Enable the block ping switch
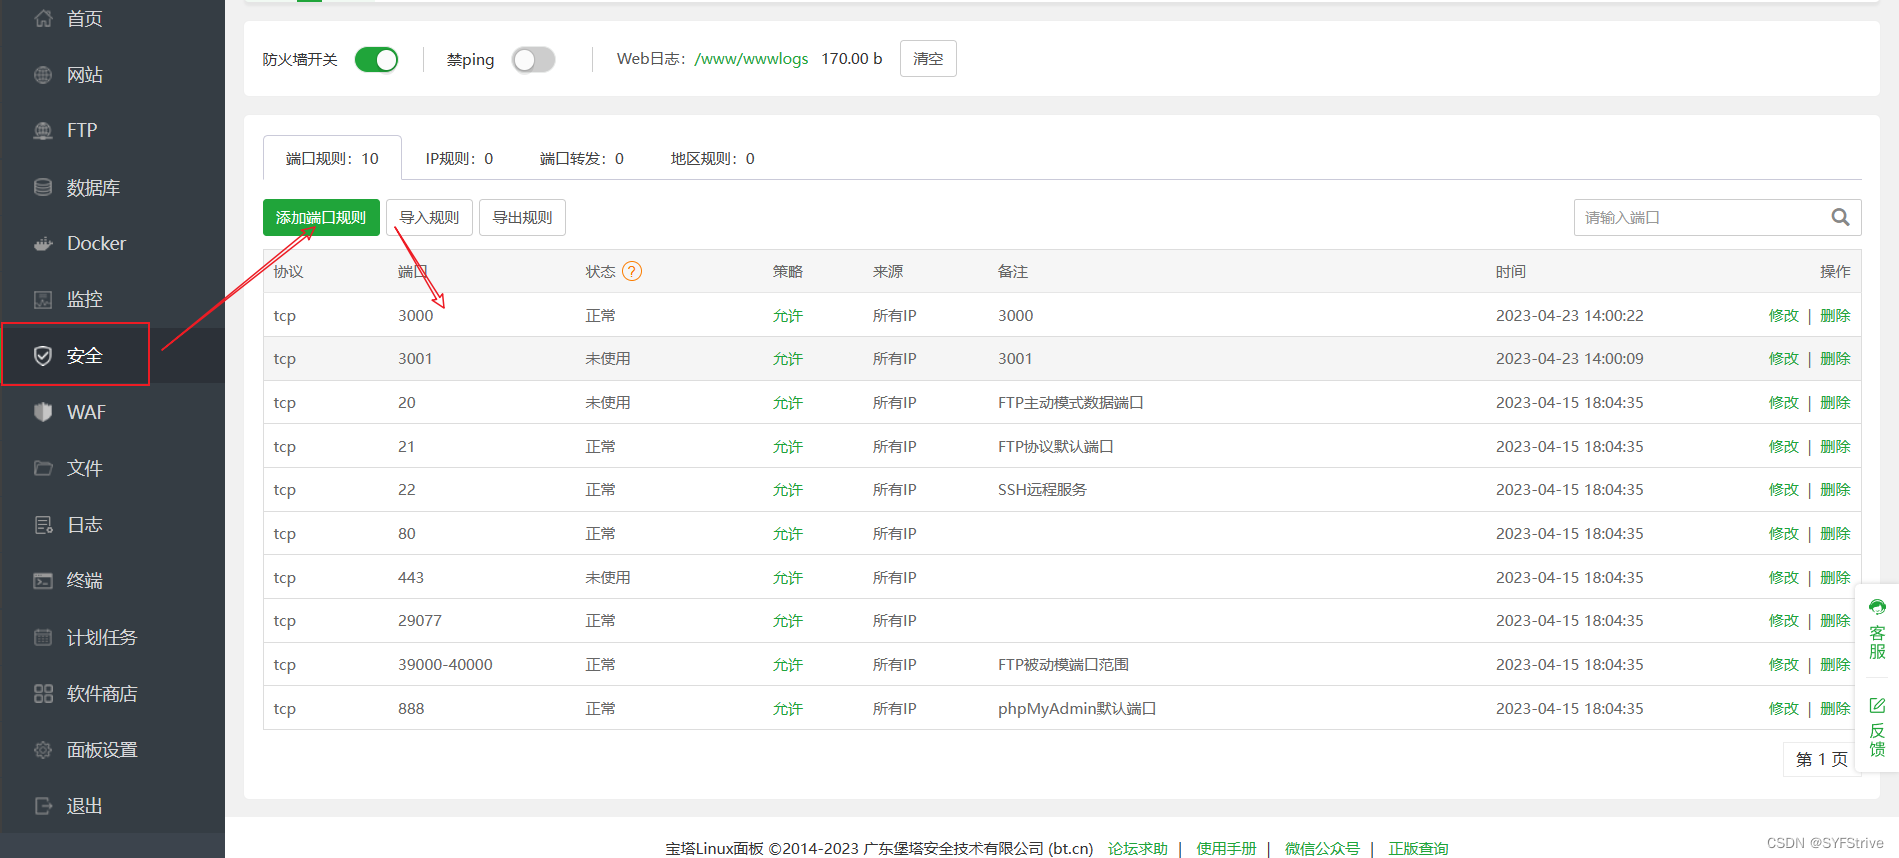The image size is (1899, 858). pyautogui.click(x=533, y=60)
